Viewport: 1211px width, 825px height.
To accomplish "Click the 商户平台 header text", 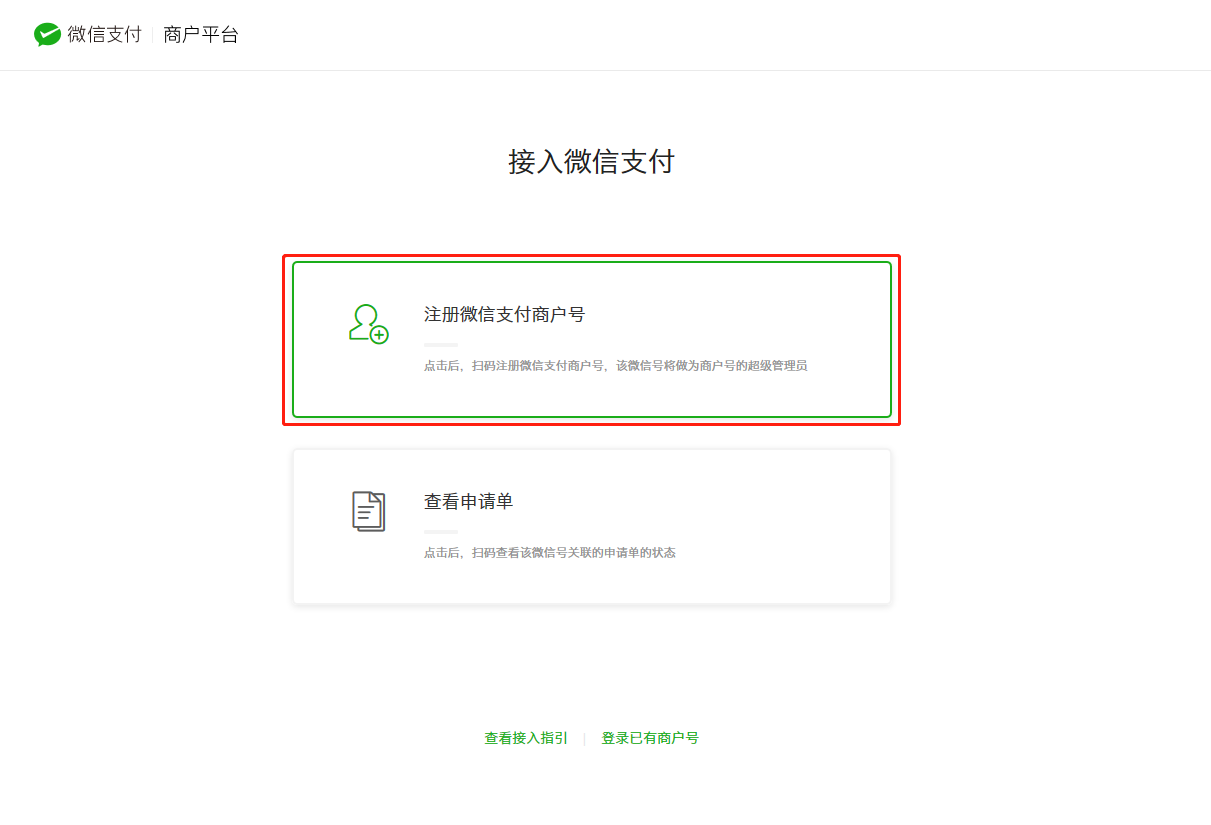I will 201,35.
